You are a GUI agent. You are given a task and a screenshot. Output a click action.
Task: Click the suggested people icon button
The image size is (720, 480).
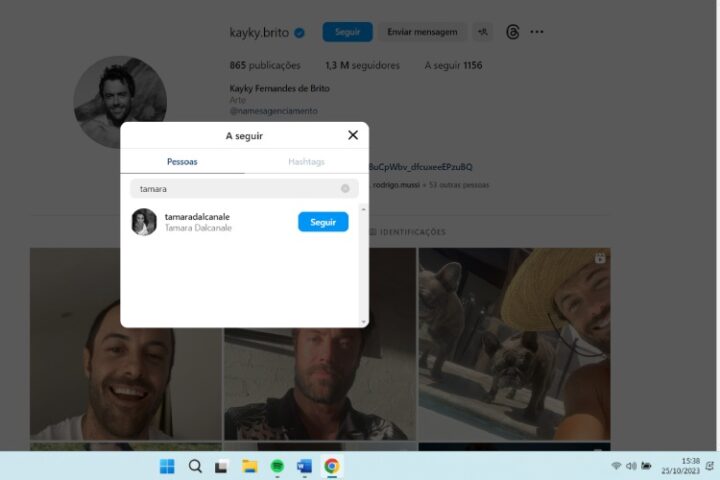click(483, 32)
